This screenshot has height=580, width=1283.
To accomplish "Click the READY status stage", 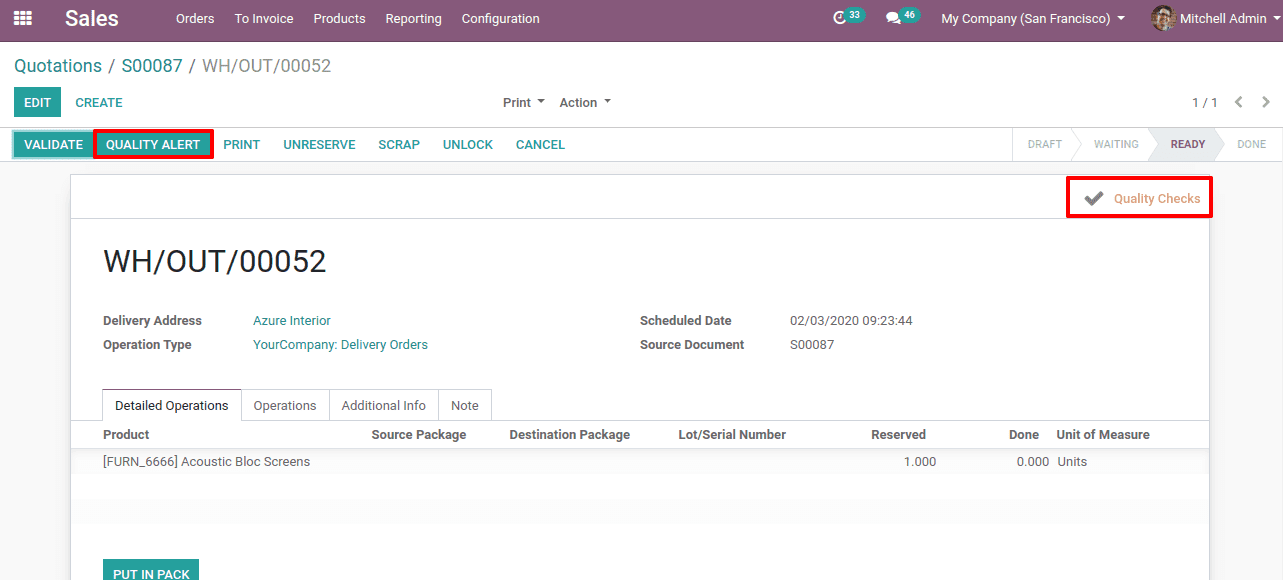I will [1187, 145].
